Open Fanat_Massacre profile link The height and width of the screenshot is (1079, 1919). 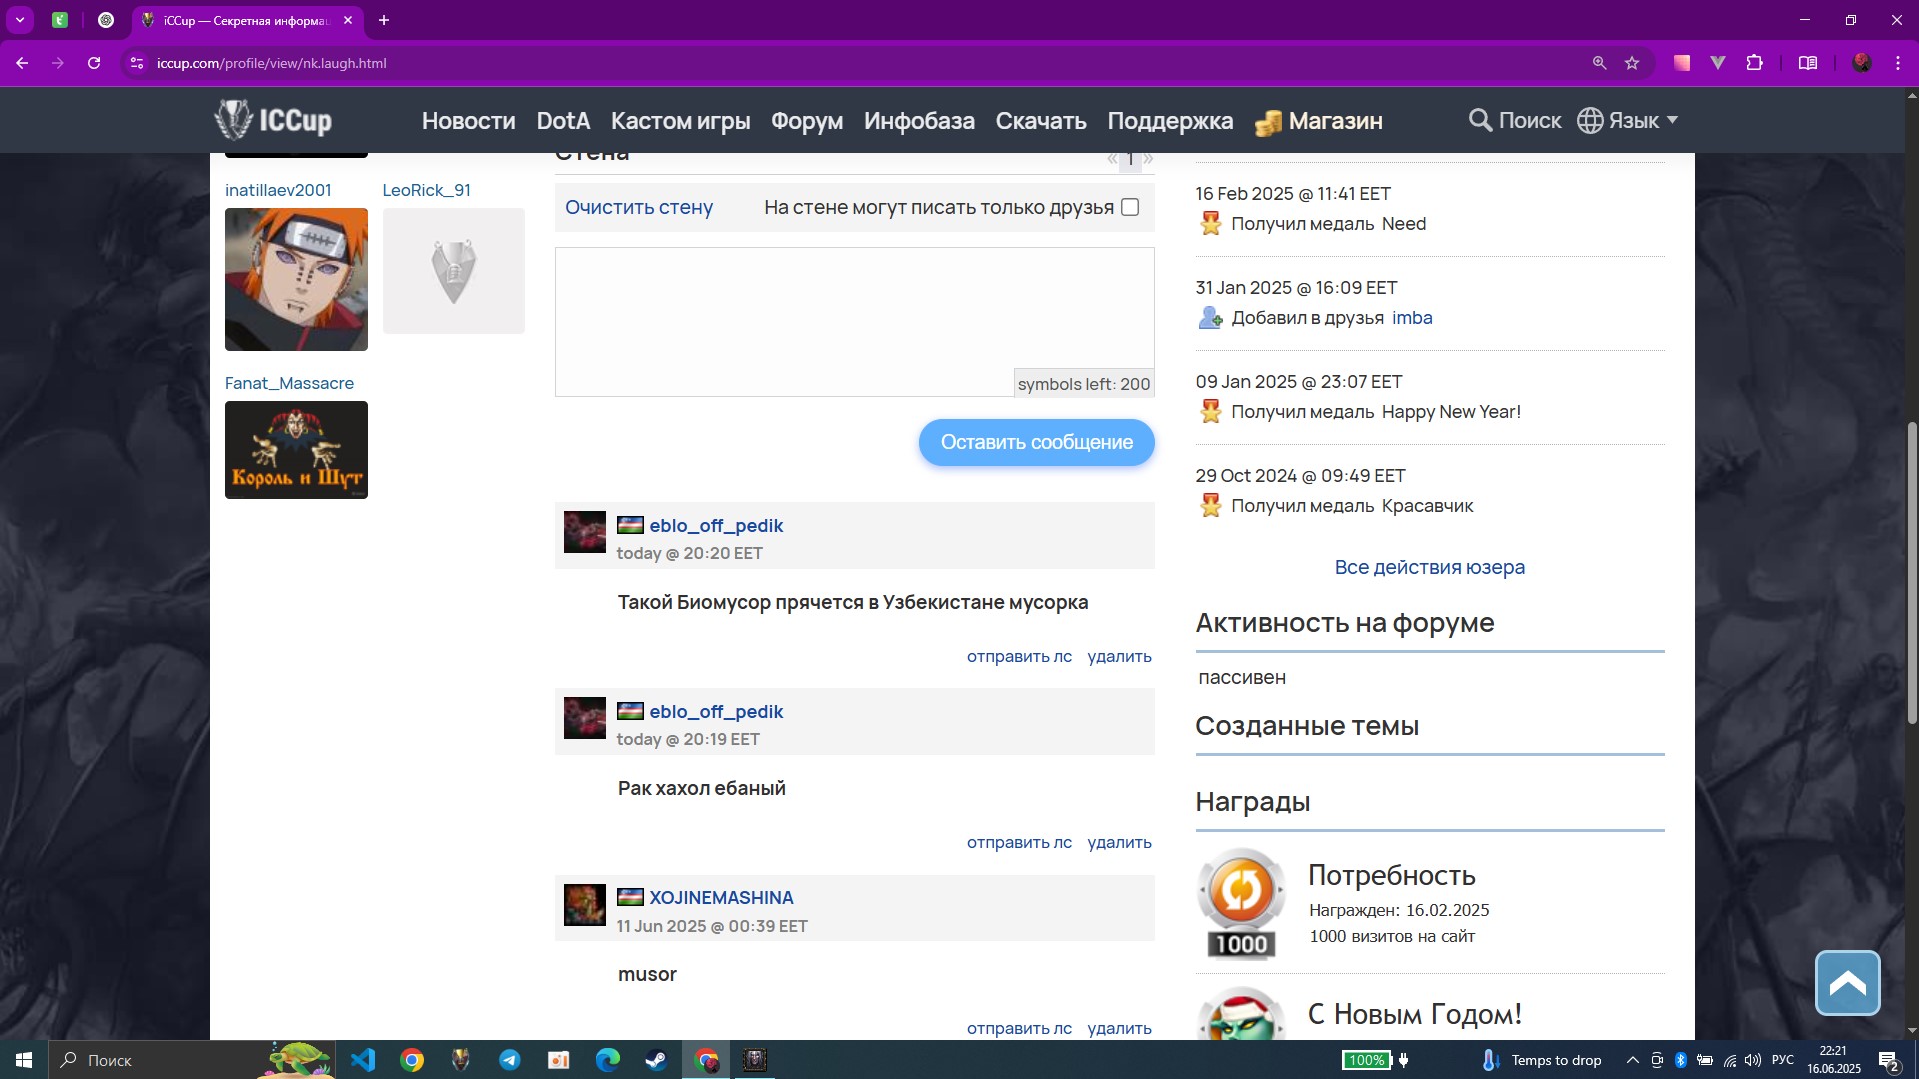[289, 383]
